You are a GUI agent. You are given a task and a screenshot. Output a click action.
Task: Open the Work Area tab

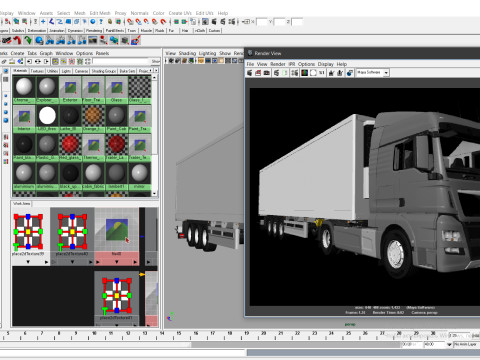tap(22, 203)
